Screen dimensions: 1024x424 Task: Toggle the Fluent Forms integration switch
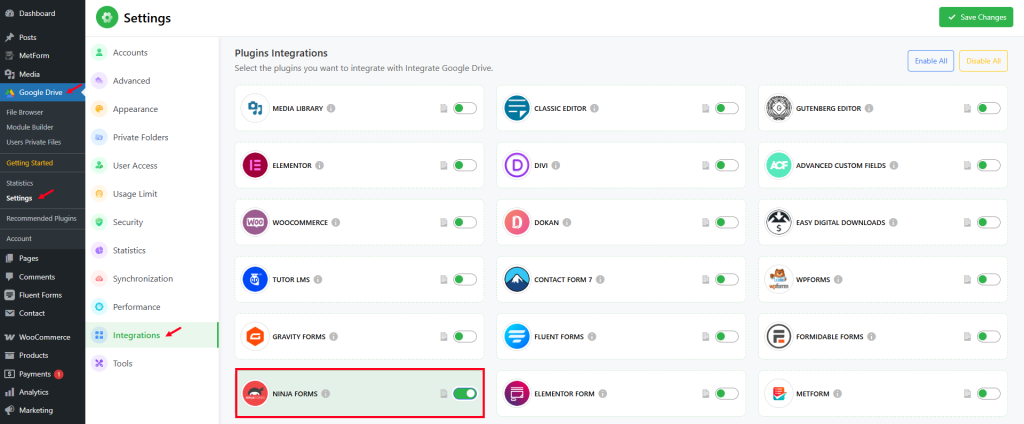coord(727,336)
